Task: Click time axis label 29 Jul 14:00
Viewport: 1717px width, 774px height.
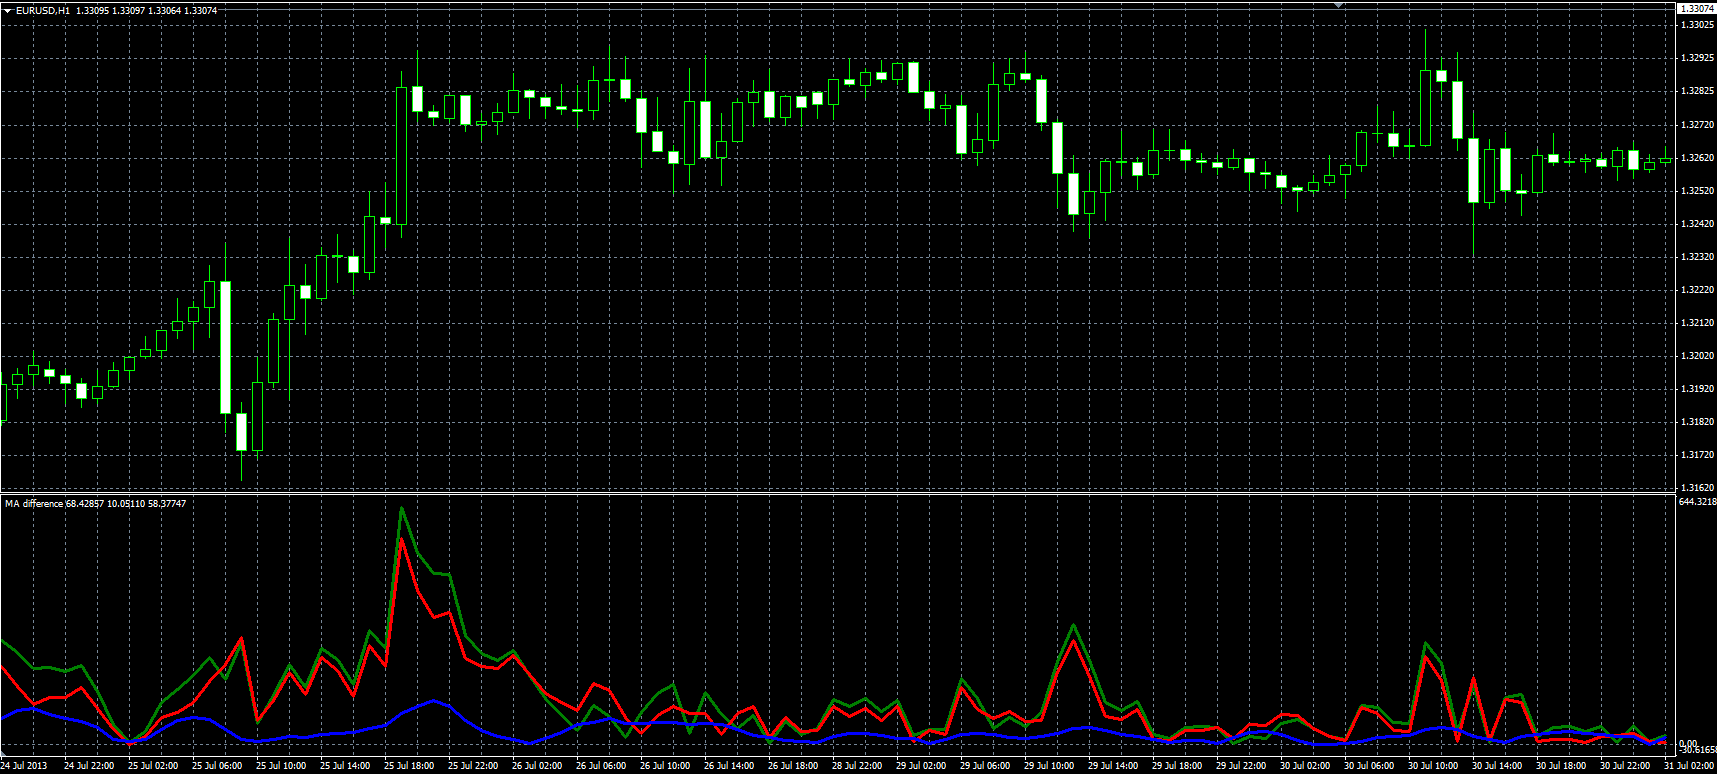Action: click(1113, 766)
